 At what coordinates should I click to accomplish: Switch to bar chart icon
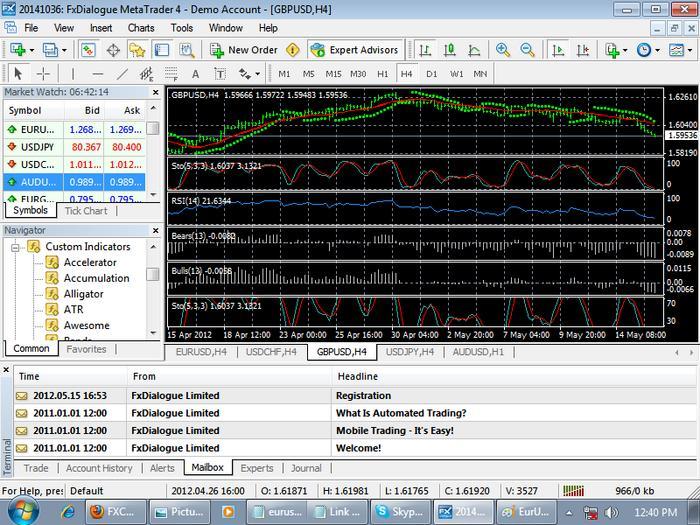coord(425,50)
